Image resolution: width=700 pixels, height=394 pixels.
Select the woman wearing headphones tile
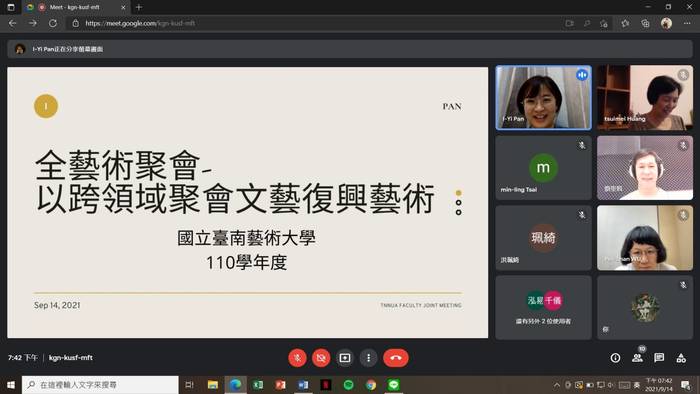[x=645, y=168]
